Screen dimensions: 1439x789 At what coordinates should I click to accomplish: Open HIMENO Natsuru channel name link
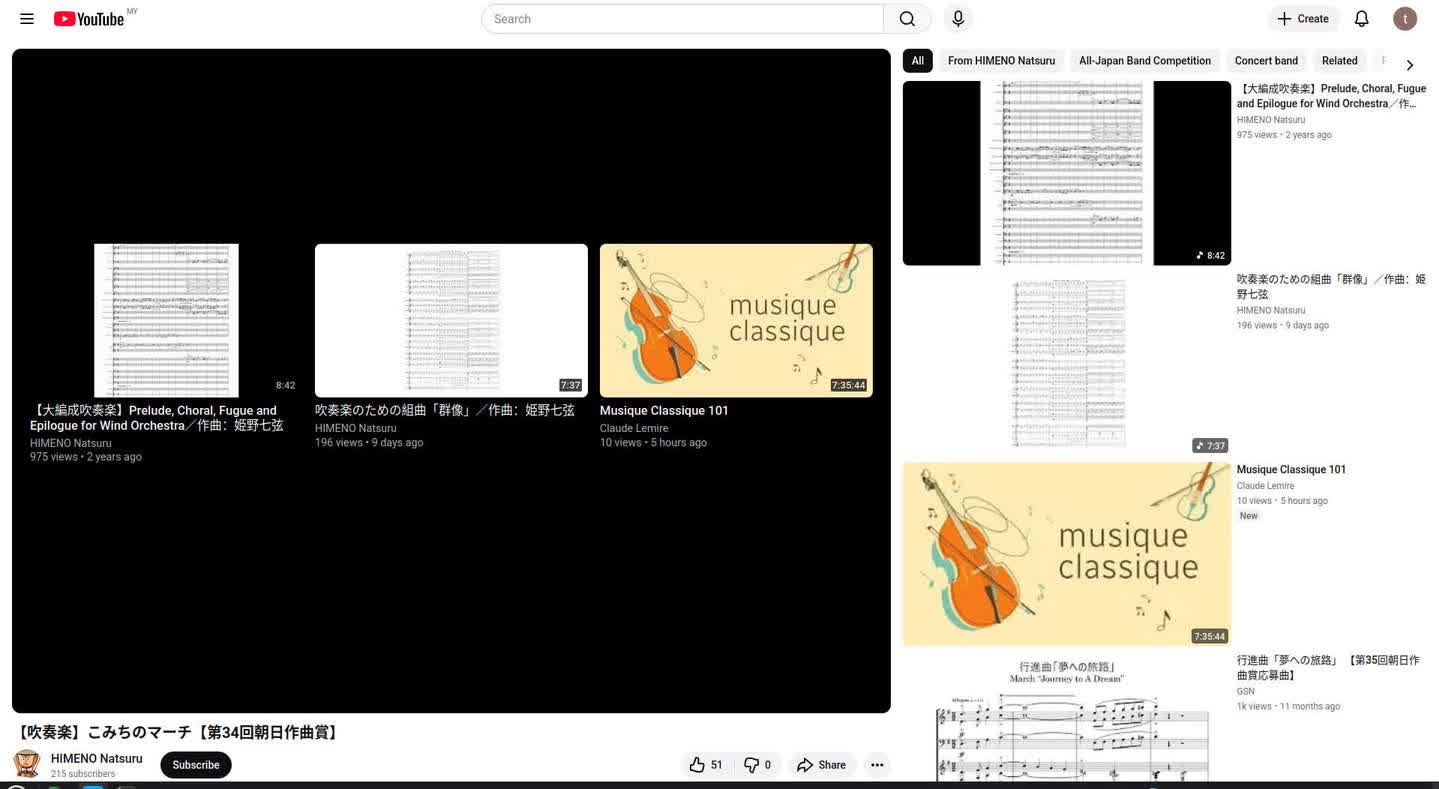click(97, 759)
